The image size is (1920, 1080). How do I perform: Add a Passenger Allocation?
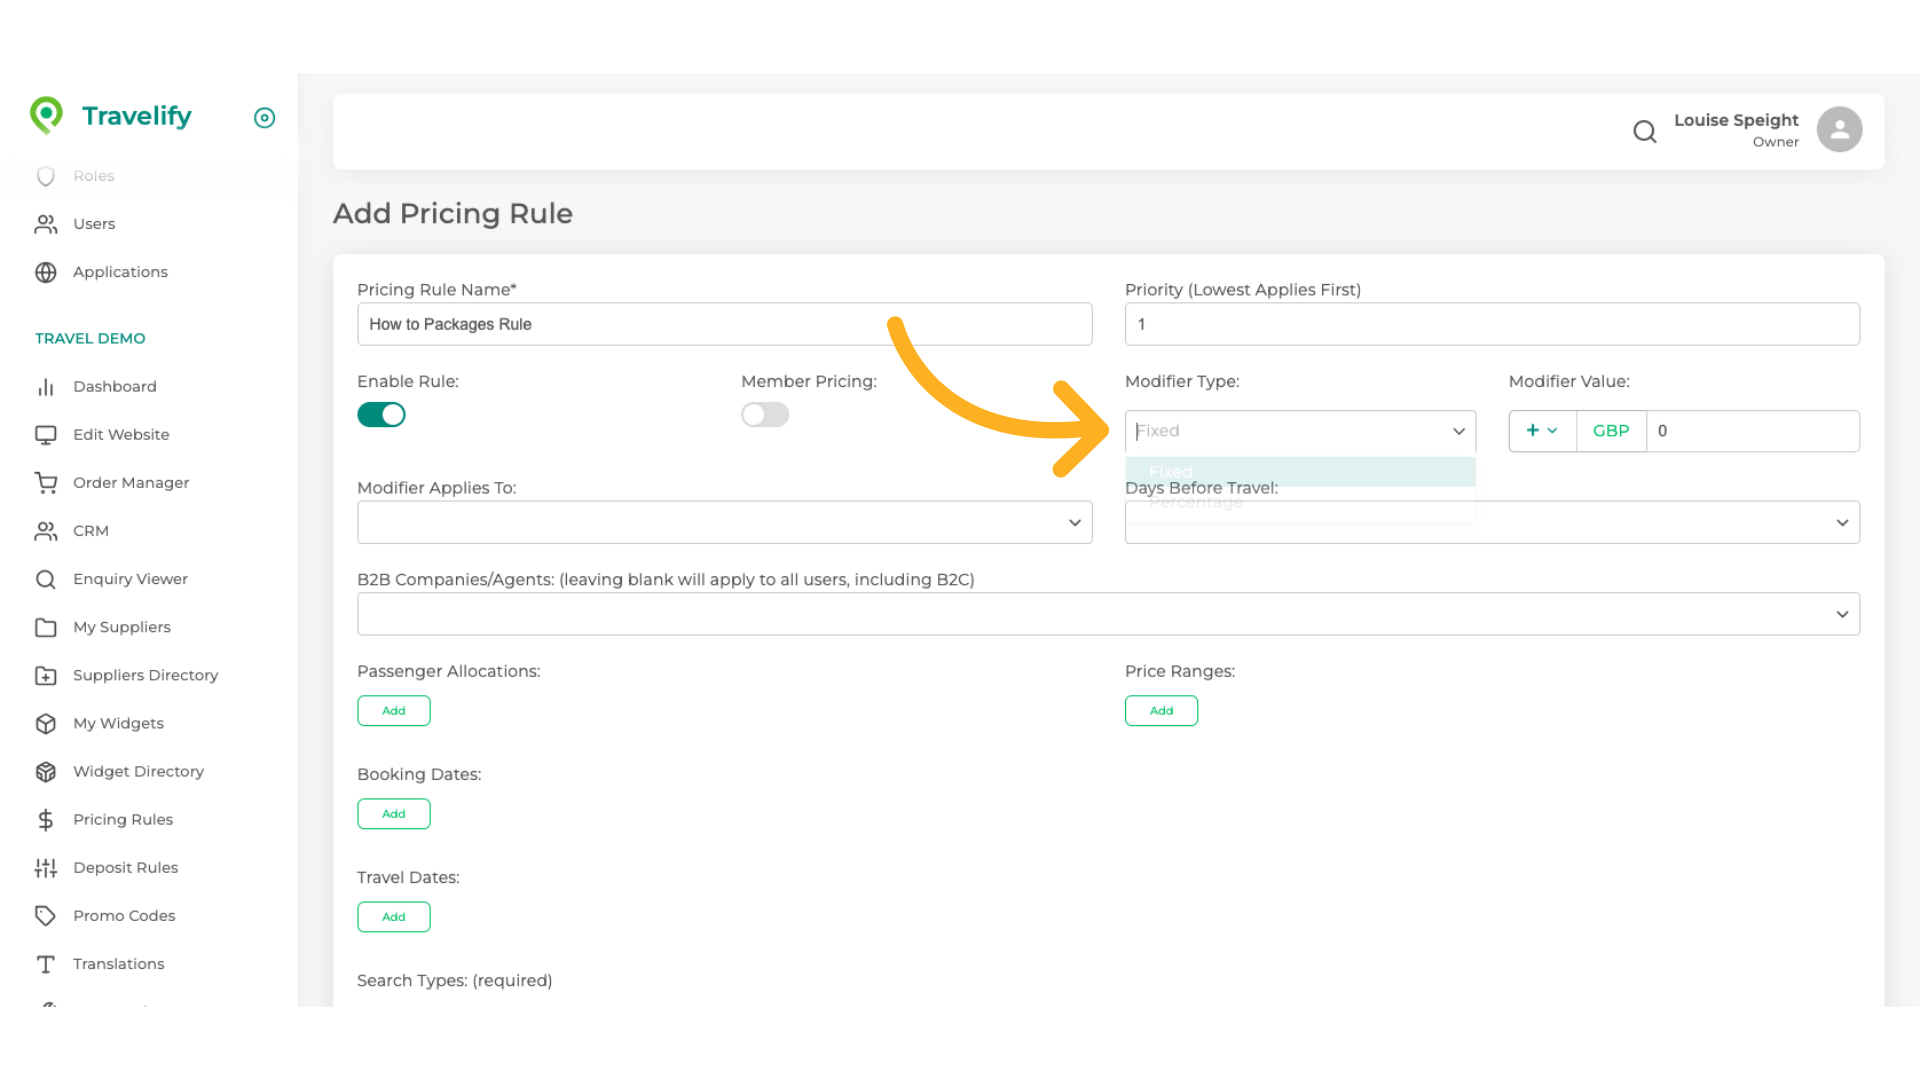pyautogui.click(x=393, y=710)
